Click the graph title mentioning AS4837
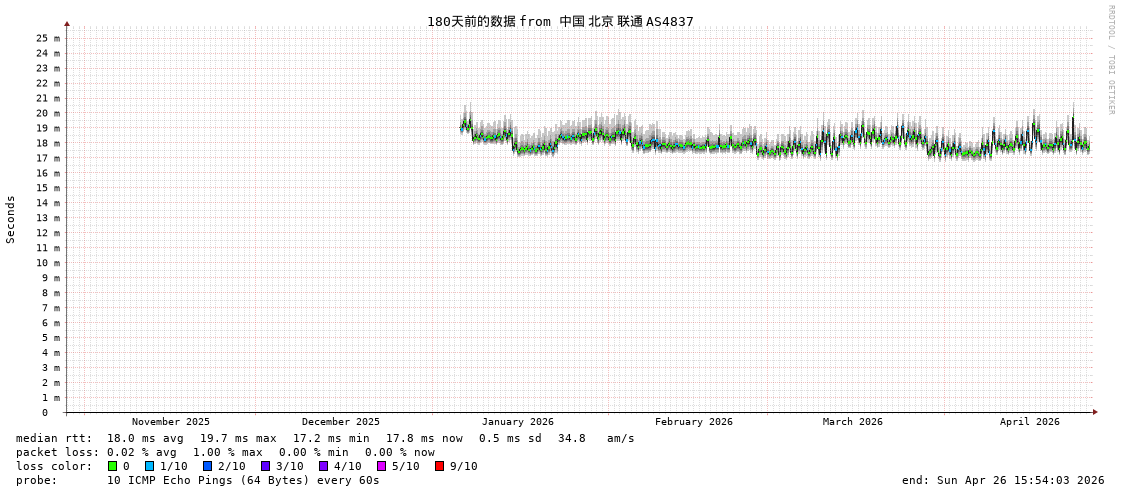The image size is (1121, 494). coord(560,21)
